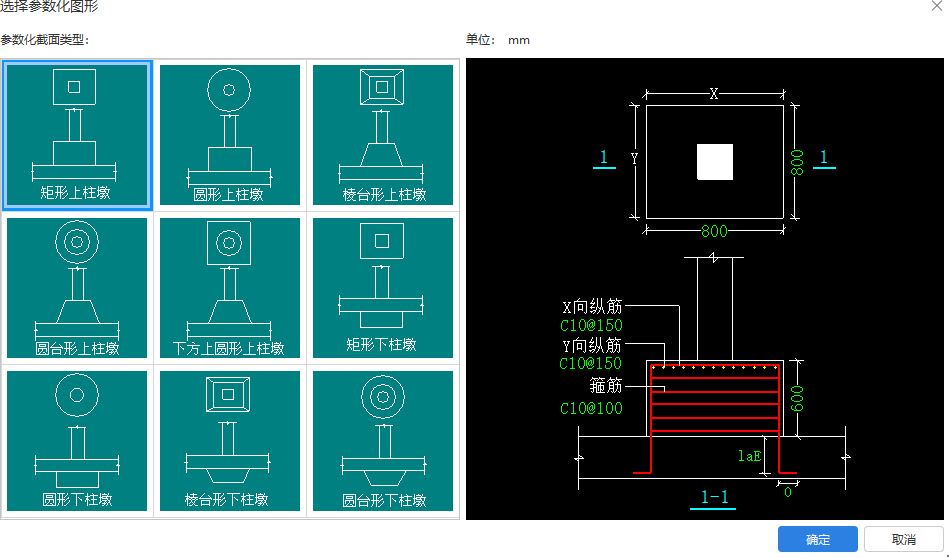
Task: Click the white column square in plan view
Action: [x=715, y=162]
